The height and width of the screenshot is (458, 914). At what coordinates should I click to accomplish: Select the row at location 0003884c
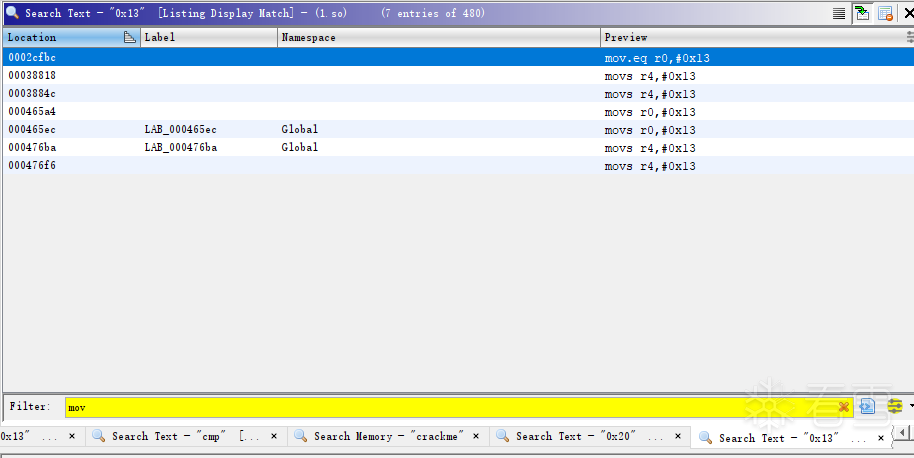tap(458, 94)
